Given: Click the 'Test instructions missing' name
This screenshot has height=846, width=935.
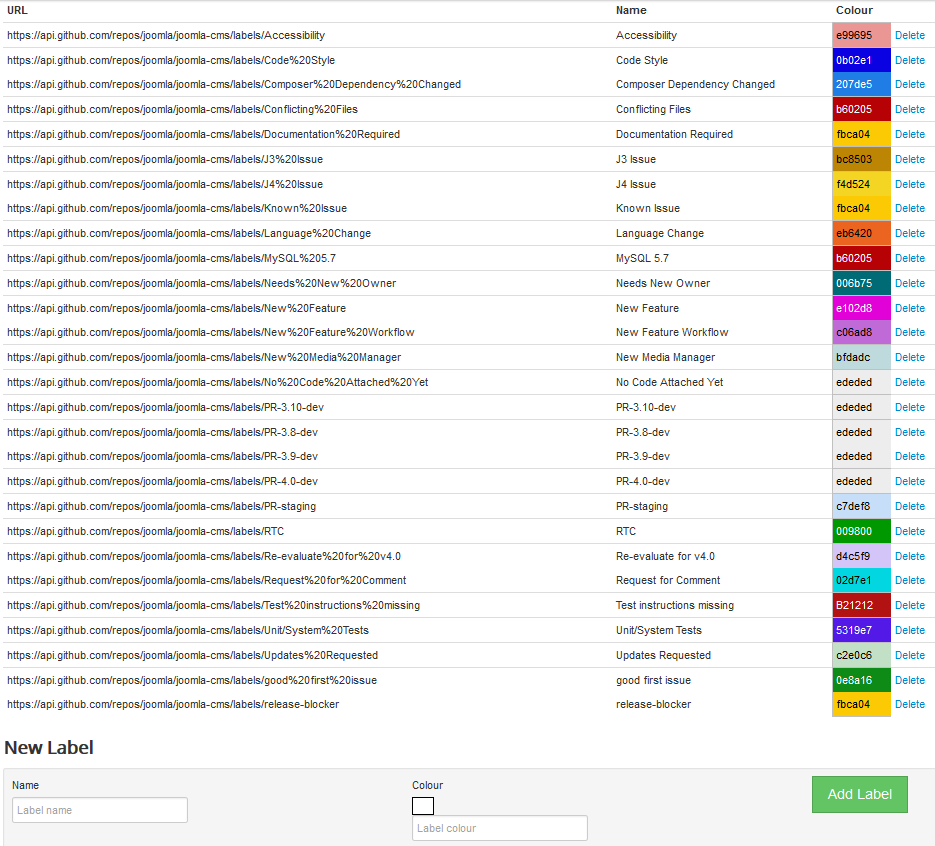Looking at the screenshot, I should tap(674, 605).
